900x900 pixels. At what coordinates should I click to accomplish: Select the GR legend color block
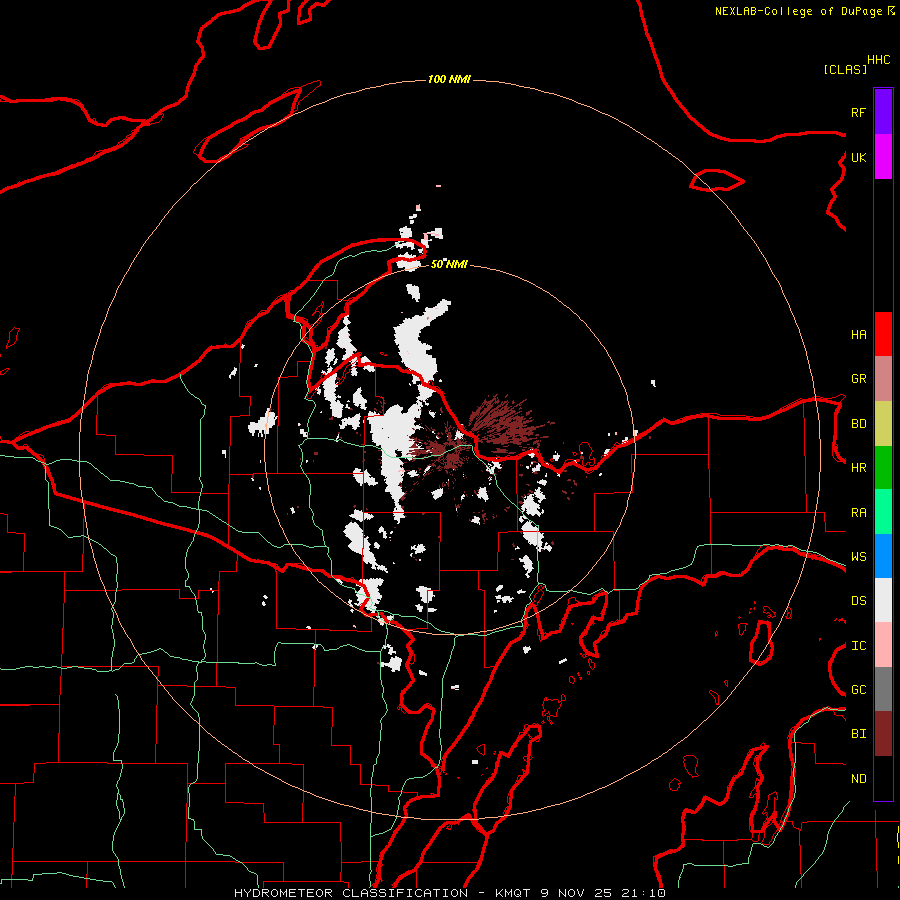883,379
